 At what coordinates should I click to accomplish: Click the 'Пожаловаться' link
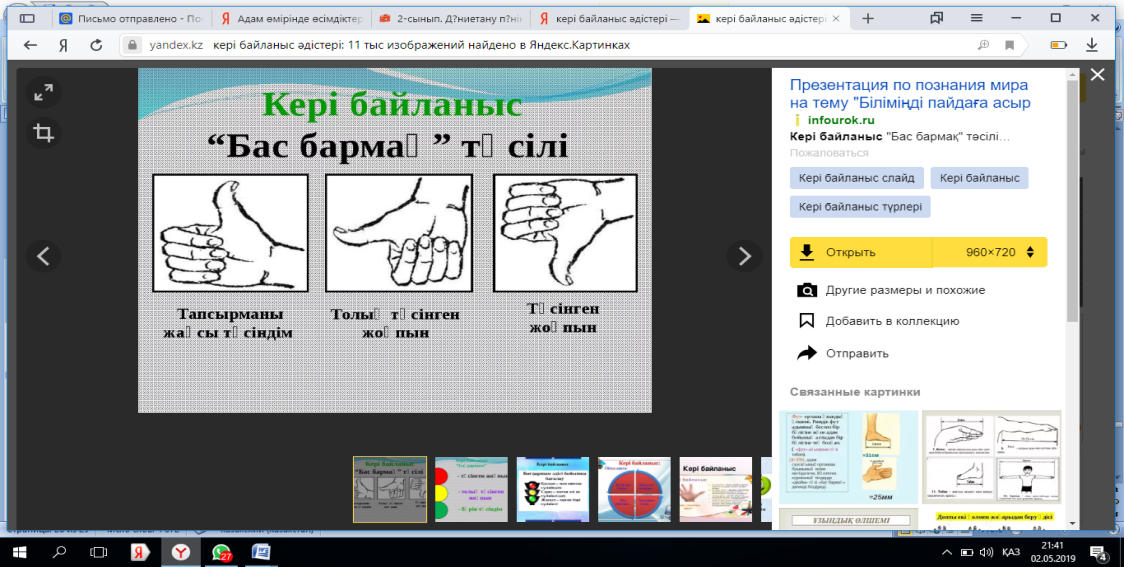coord(829,153)
